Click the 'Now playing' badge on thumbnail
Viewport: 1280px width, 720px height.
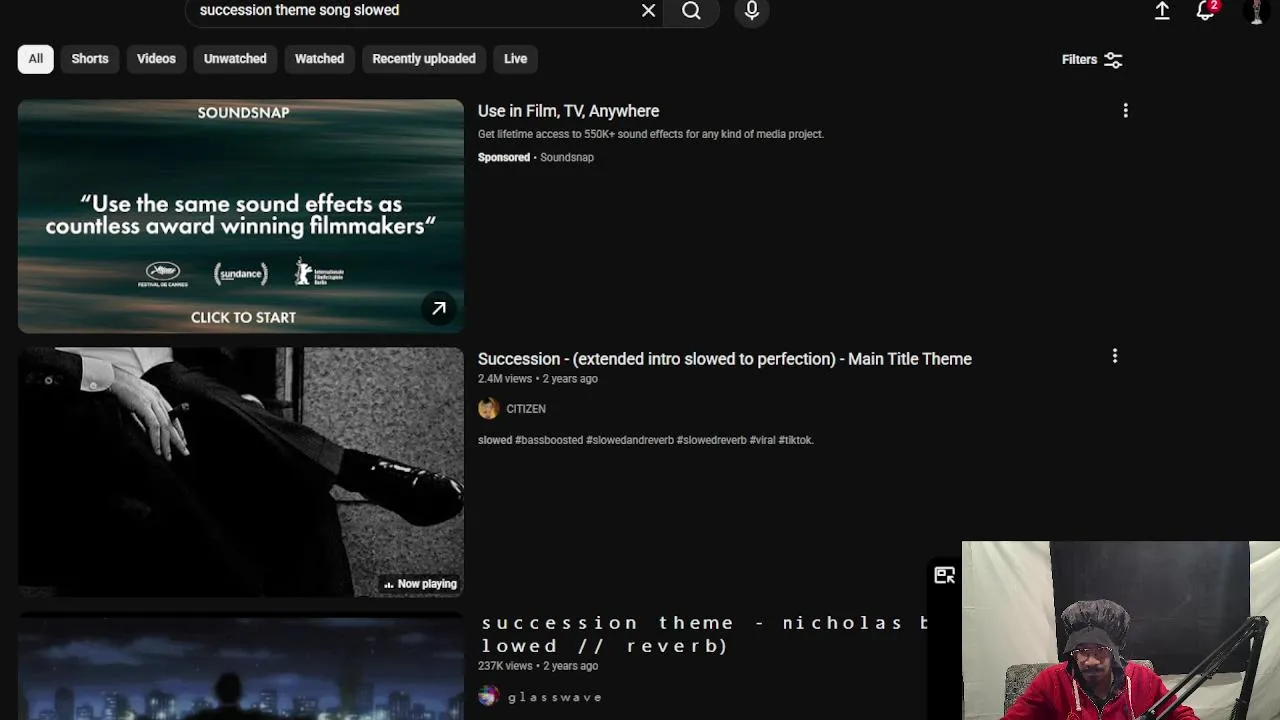pos(420,584)
